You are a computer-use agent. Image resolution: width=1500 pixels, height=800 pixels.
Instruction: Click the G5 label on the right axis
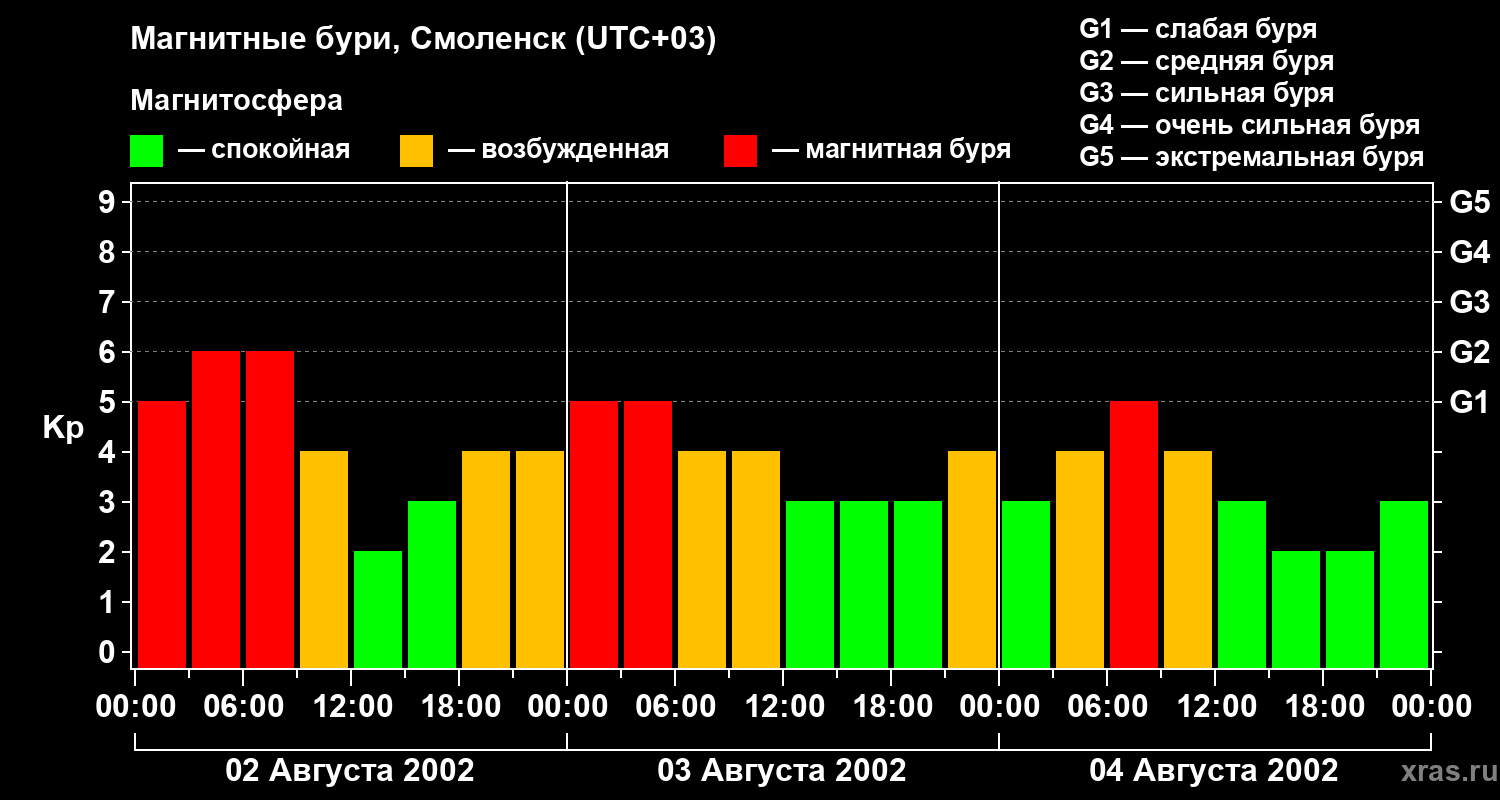click(x=1469, y=202)
